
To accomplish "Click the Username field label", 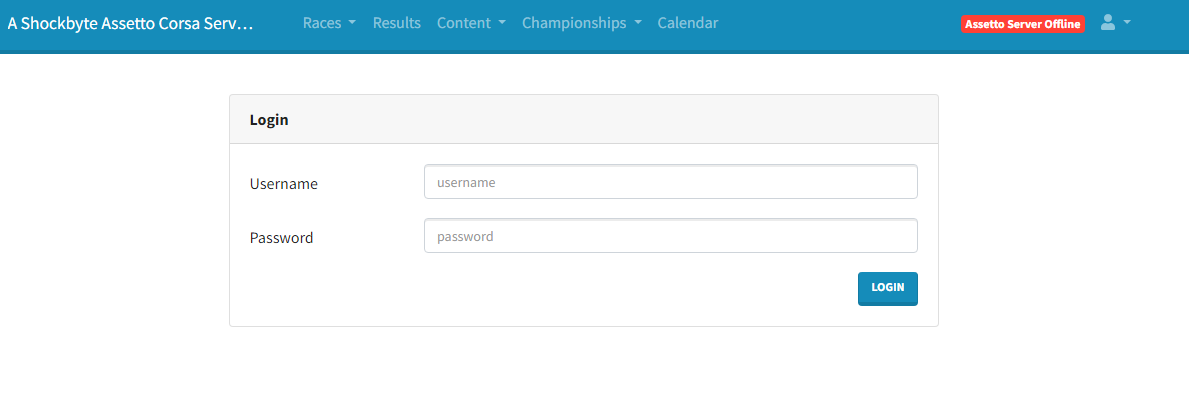I will click(284, 184).
